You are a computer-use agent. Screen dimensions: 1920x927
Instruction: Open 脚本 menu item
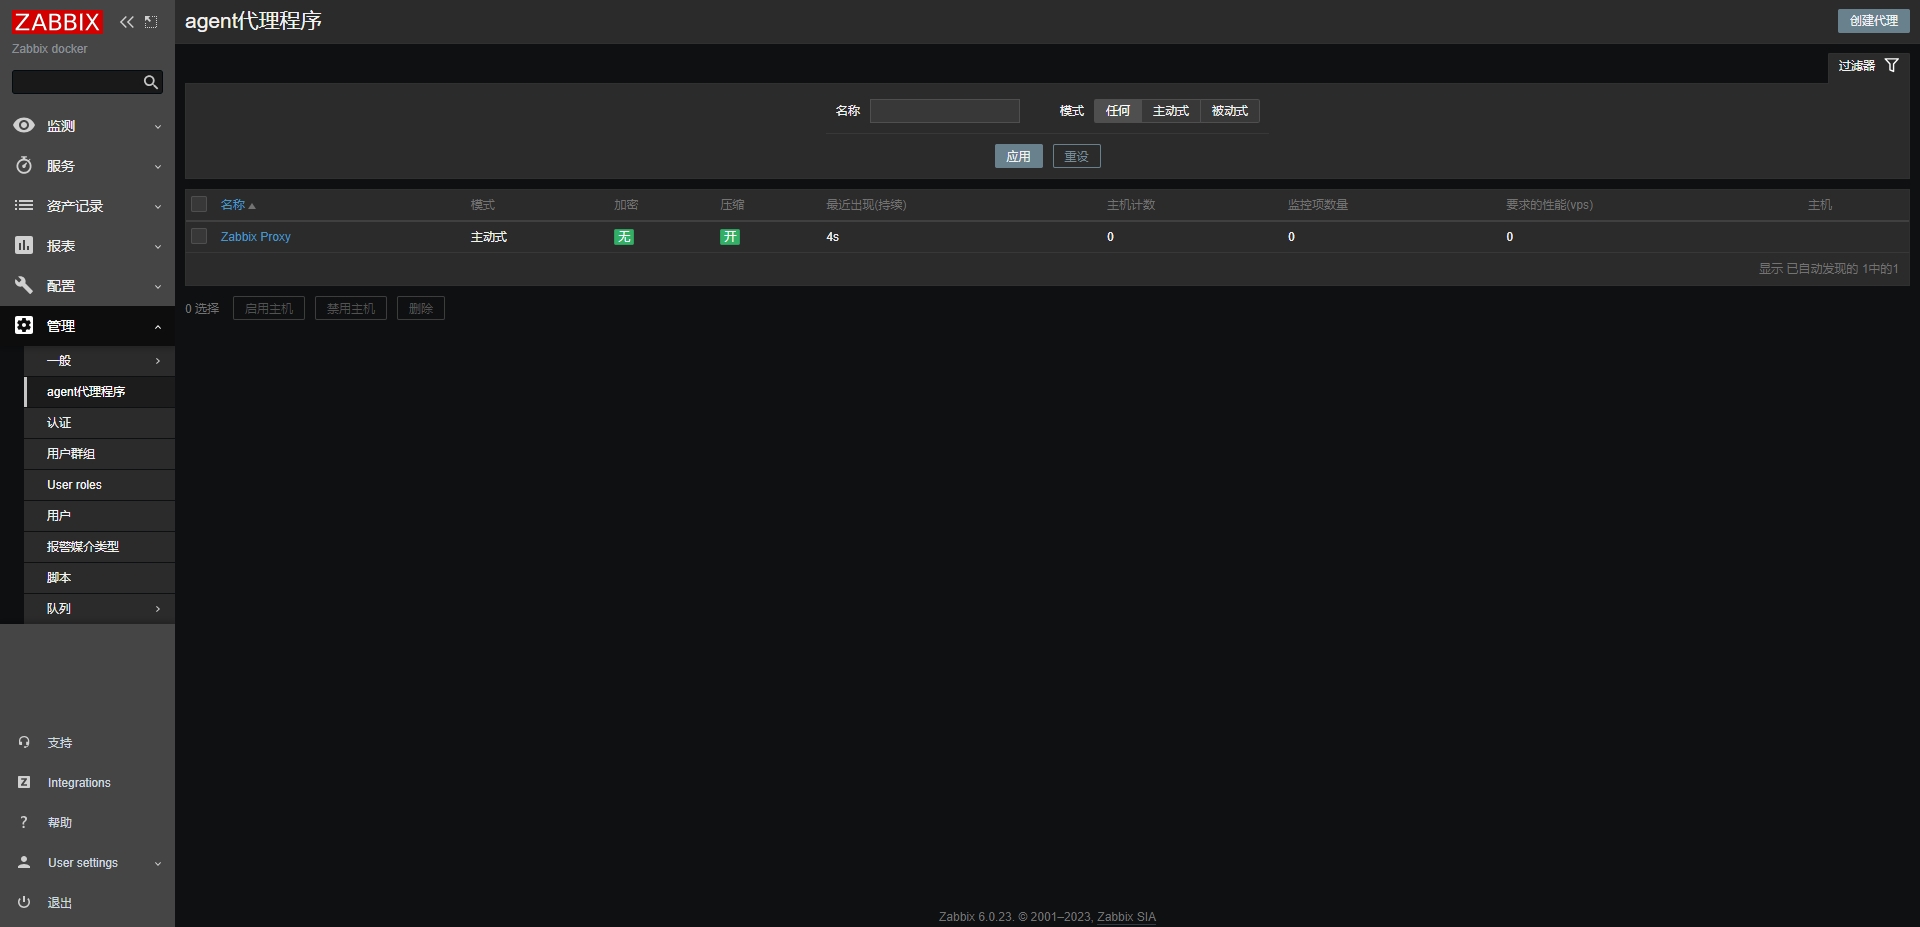coord(100,578)
